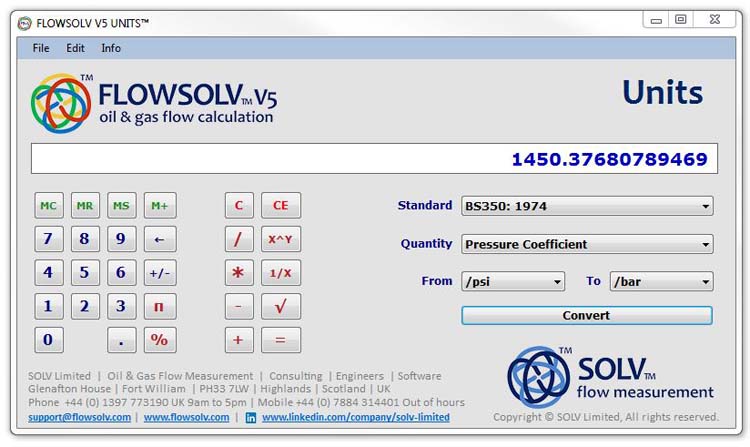Click the minus operator key
The height and width of the screenshot is (447, 750).
point(239,306)
